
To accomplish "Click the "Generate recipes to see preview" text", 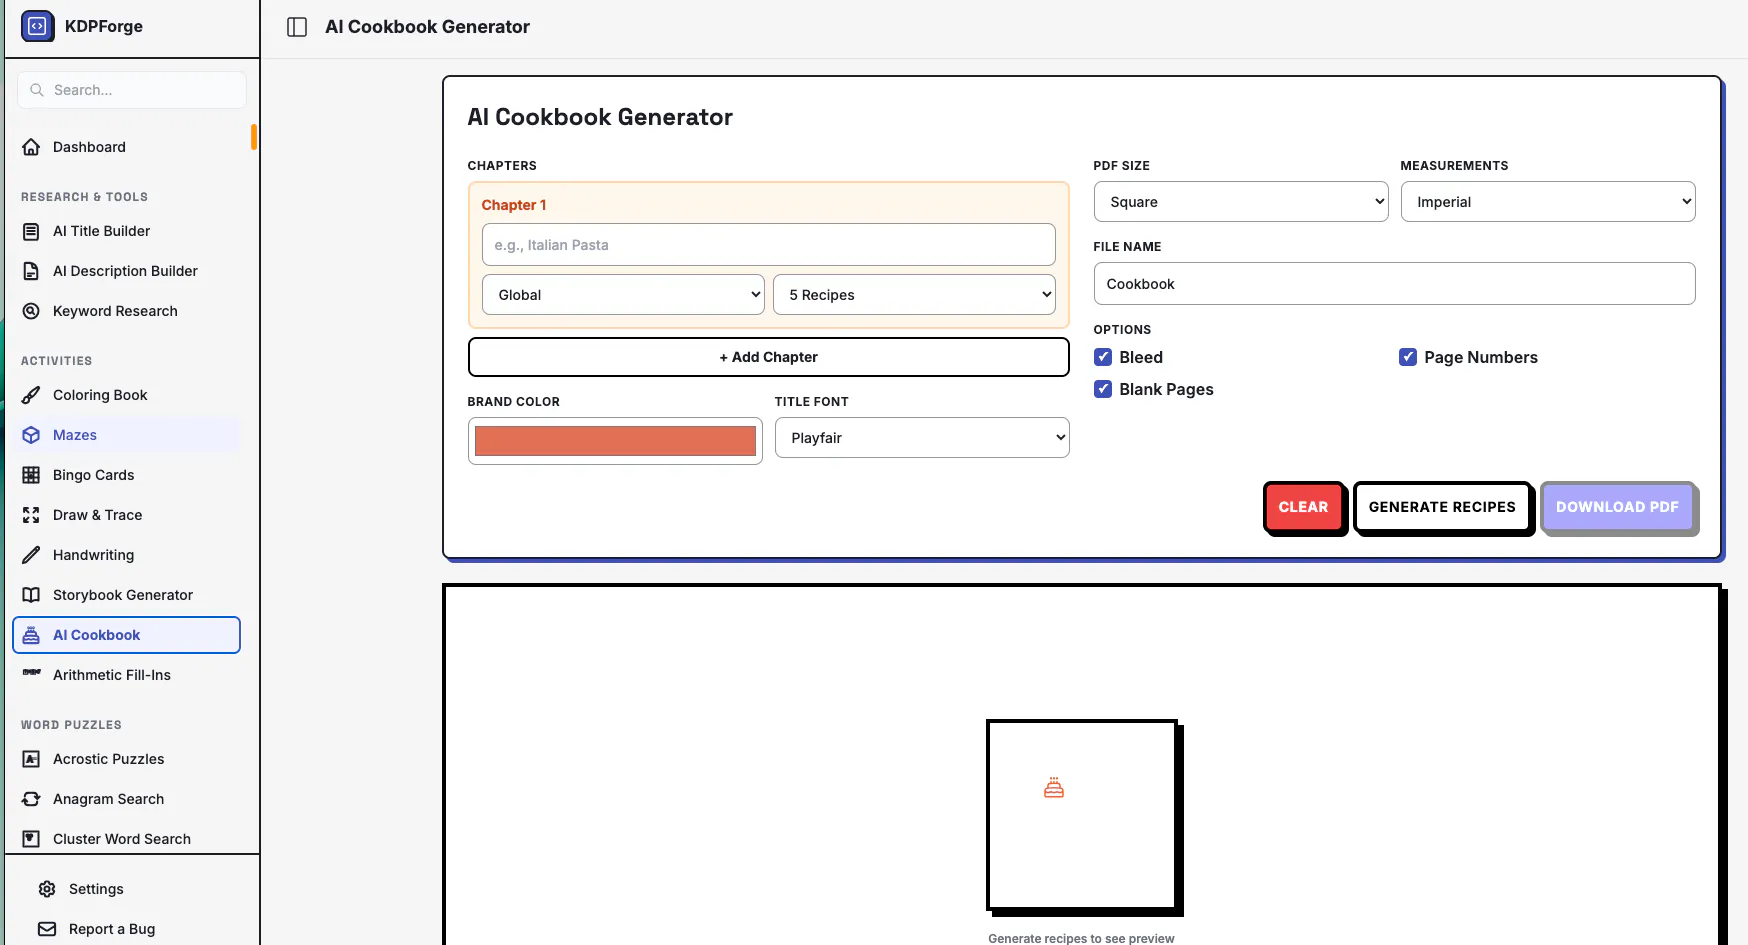I will click(1081, 938).
